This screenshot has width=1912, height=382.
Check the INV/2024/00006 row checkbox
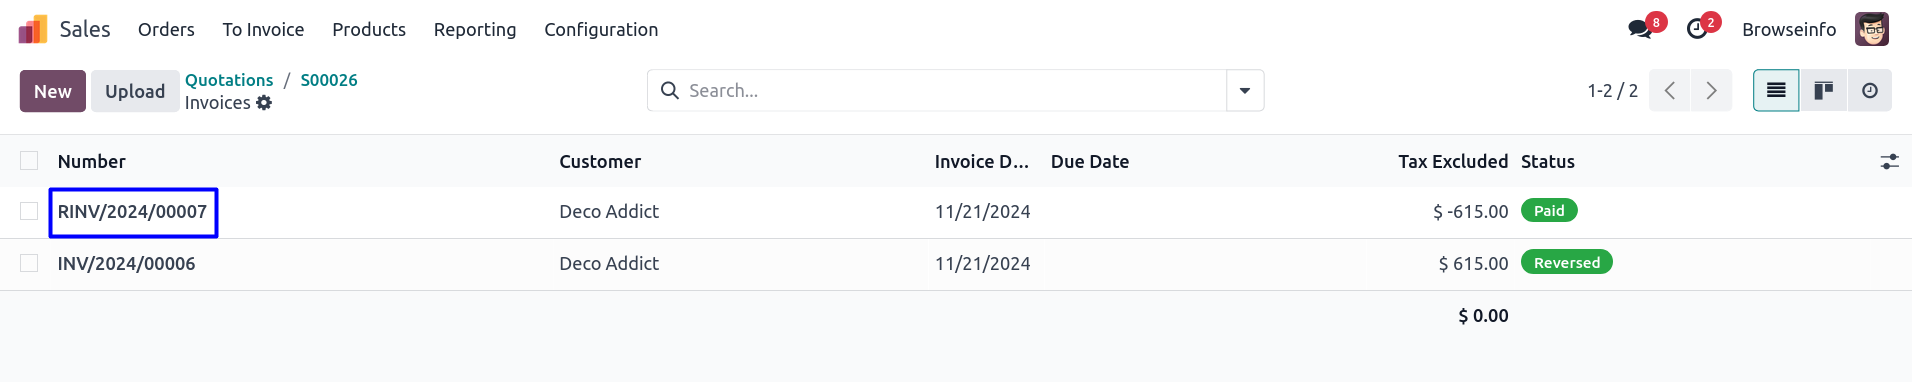29,263
